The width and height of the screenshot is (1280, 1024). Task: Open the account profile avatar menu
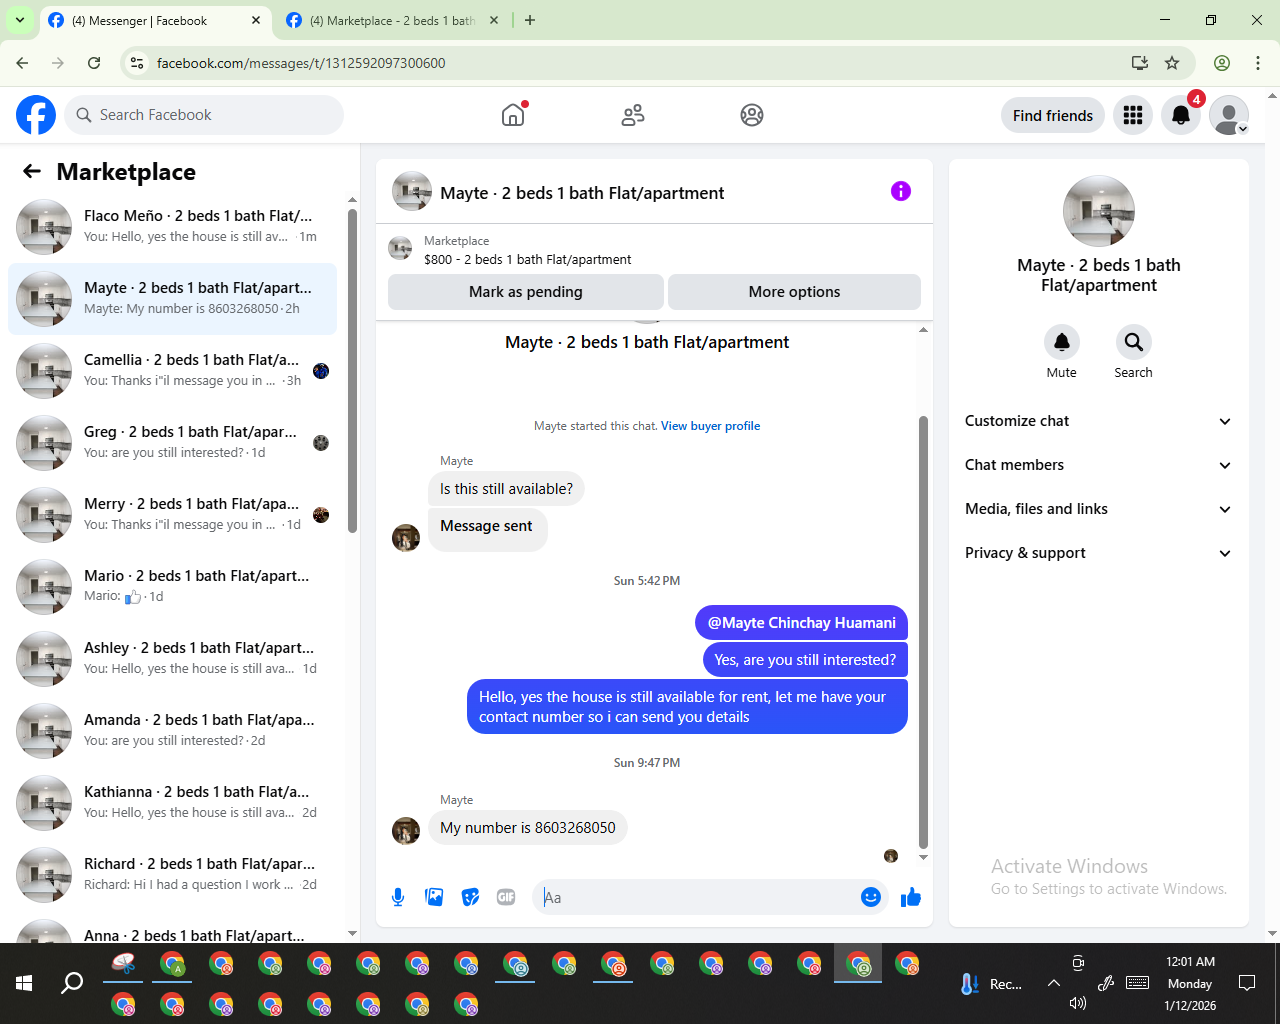(x=1229, y=115)
